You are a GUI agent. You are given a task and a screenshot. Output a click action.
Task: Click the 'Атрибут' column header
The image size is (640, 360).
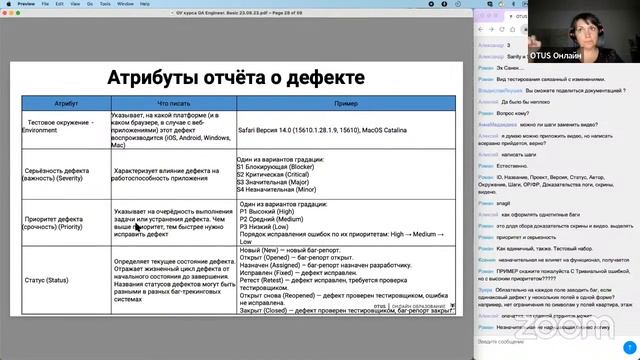tap(66, 104)
